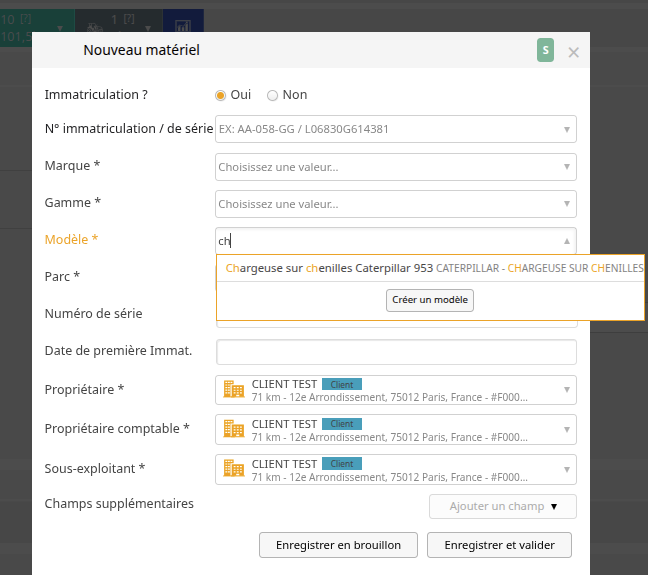Click the Créer un modèle button
The width and height of the screenshot is (648, 575).
(430, 300)
